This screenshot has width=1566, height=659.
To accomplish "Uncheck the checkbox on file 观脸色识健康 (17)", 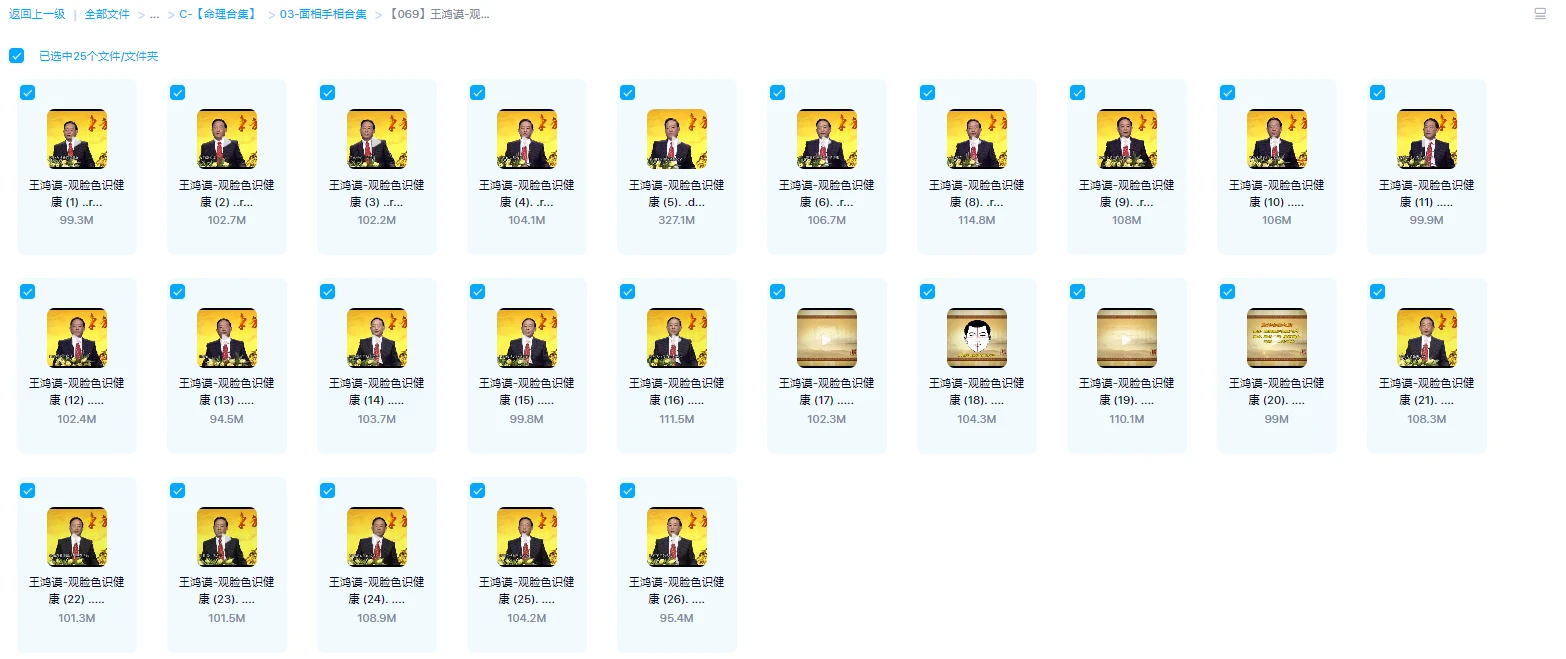I will pos(777,291).
